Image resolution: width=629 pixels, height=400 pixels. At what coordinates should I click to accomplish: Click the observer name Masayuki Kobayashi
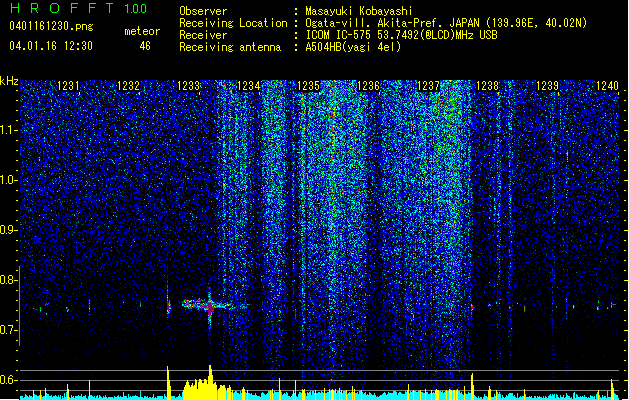point(358,11)
